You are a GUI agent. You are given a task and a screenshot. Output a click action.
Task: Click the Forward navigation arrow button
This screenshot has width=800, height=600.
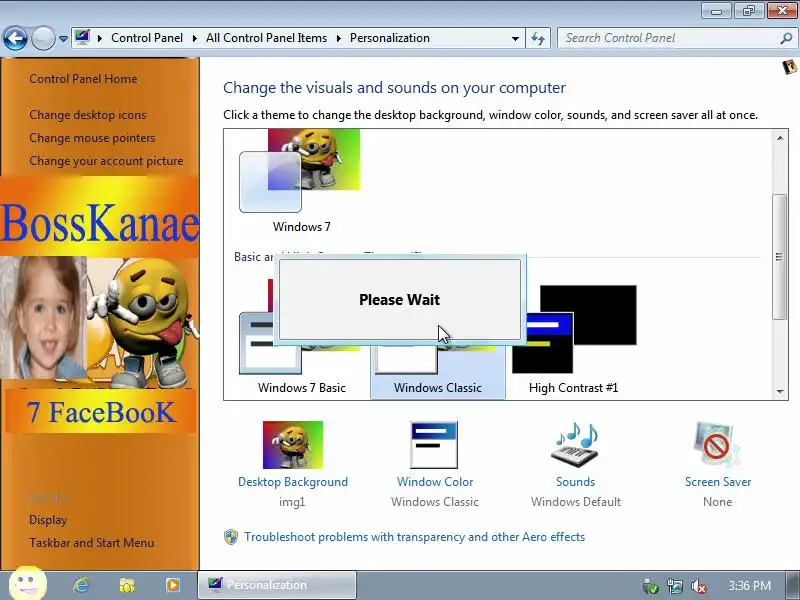pyautogui.click(x=43, y=38)
